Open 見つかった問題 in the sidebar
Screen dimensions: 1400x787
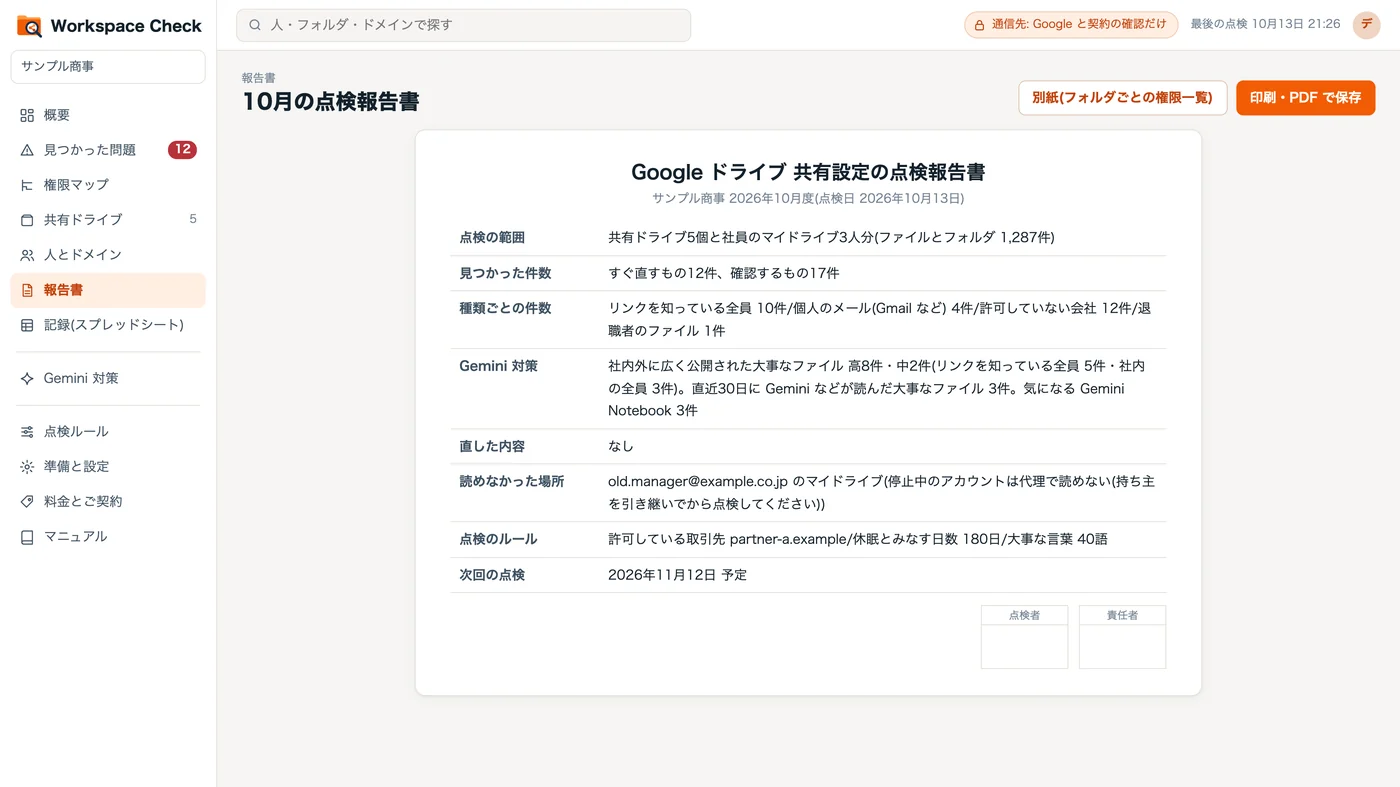click(108, 150)
